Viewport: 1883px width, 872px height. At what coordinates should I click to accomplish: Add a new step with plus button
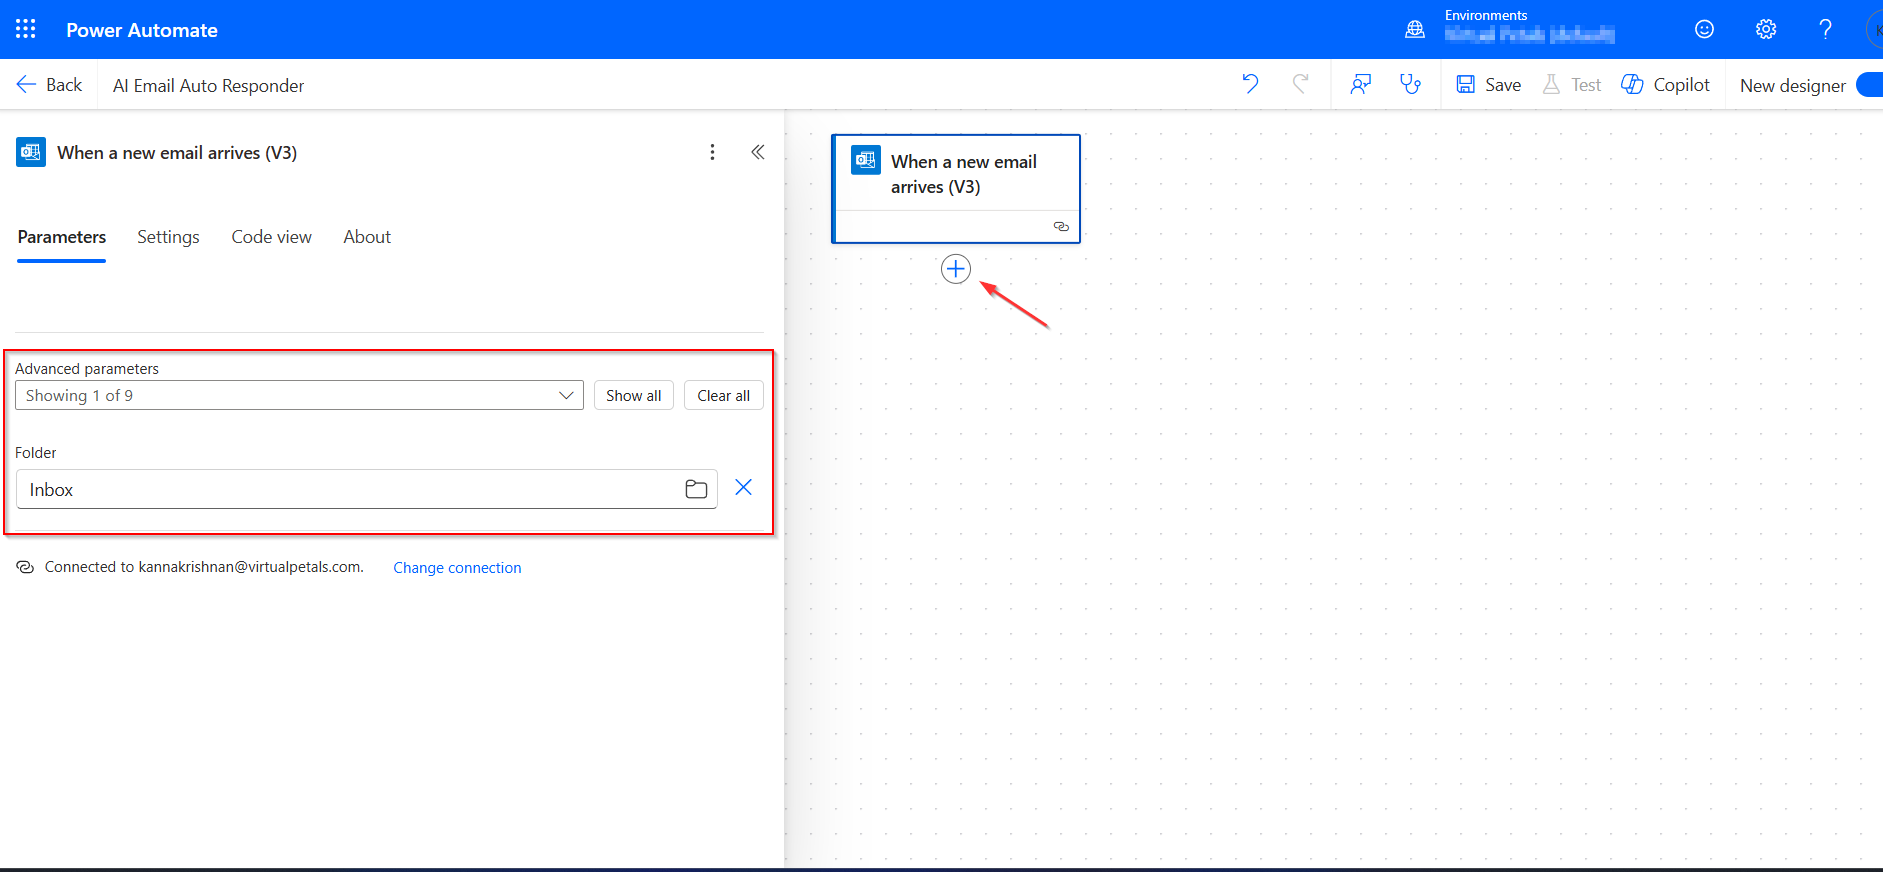(956, 269)
